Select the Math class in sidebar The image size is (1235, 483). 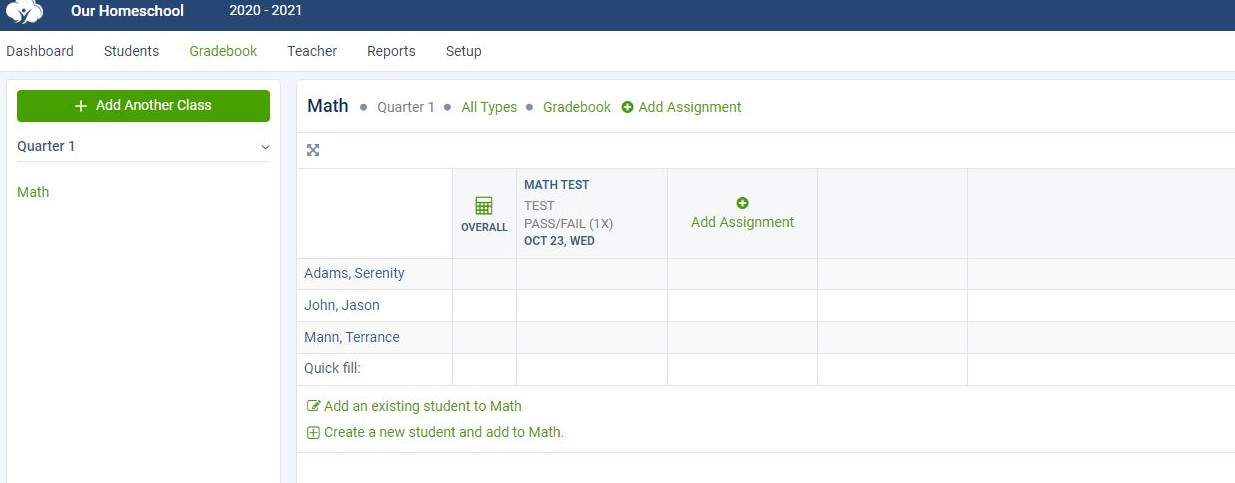tap(33, 192)
